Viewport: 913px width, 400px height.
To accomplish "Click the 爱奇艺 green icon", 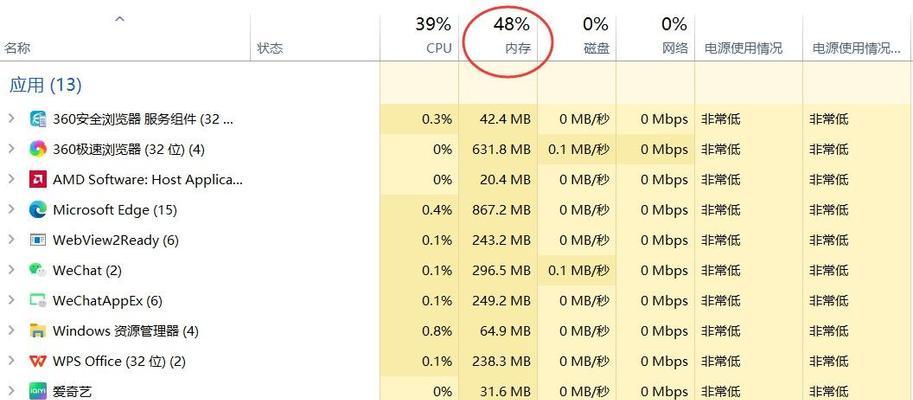I will 38,391.
